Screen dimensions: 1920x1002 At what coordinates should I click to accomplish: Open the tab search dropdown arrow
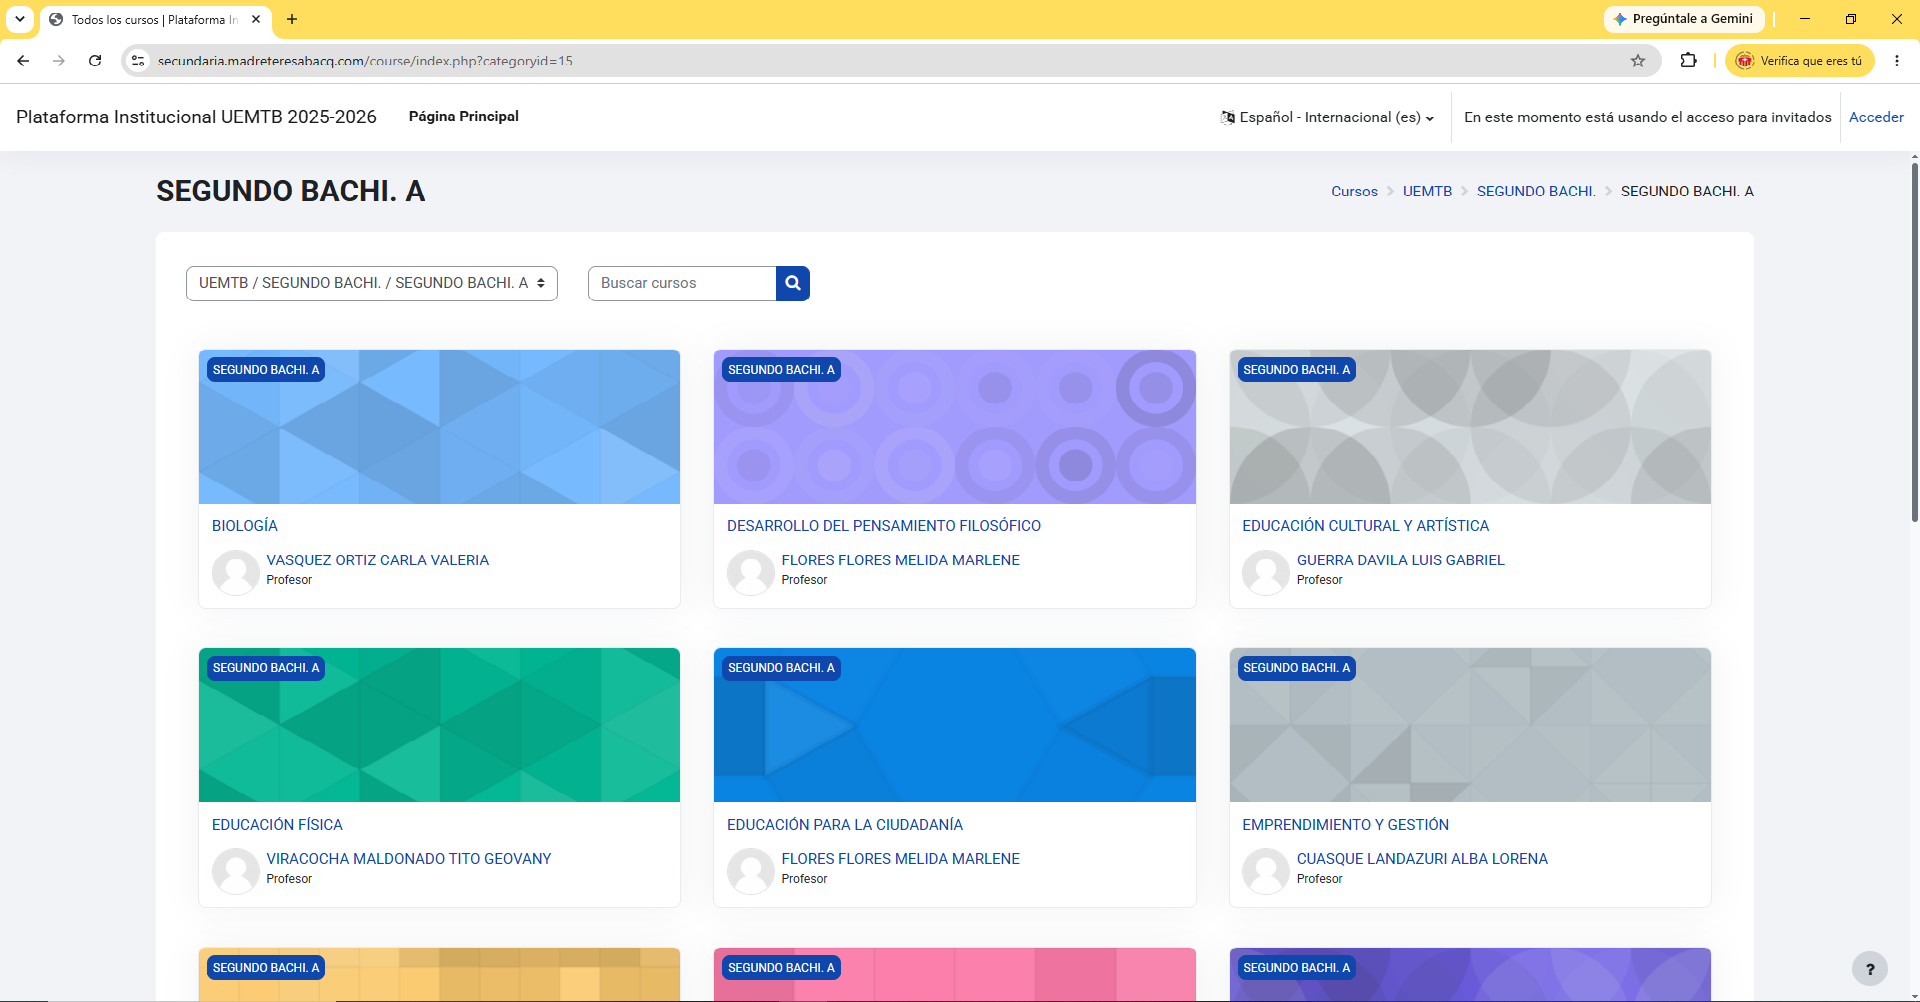pyautogui.click(x=20, y=19)
